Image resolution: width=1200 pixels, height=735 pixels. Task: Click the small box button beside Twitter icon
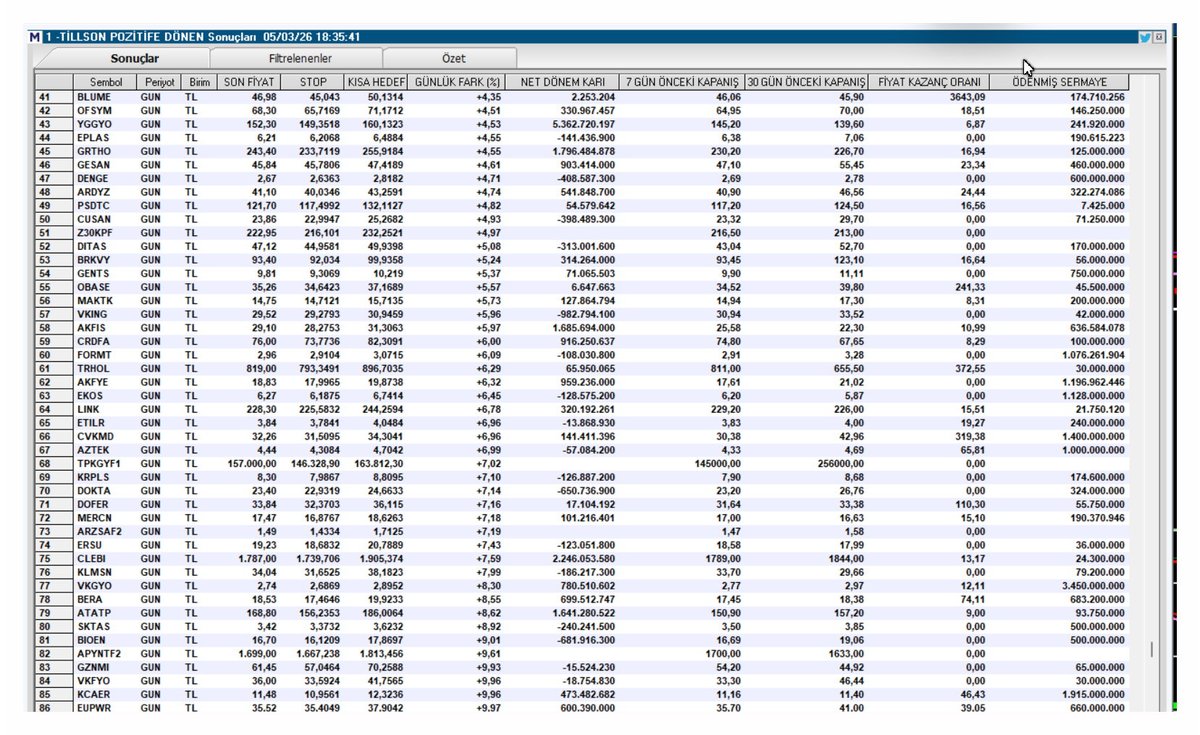(1159, 37)
